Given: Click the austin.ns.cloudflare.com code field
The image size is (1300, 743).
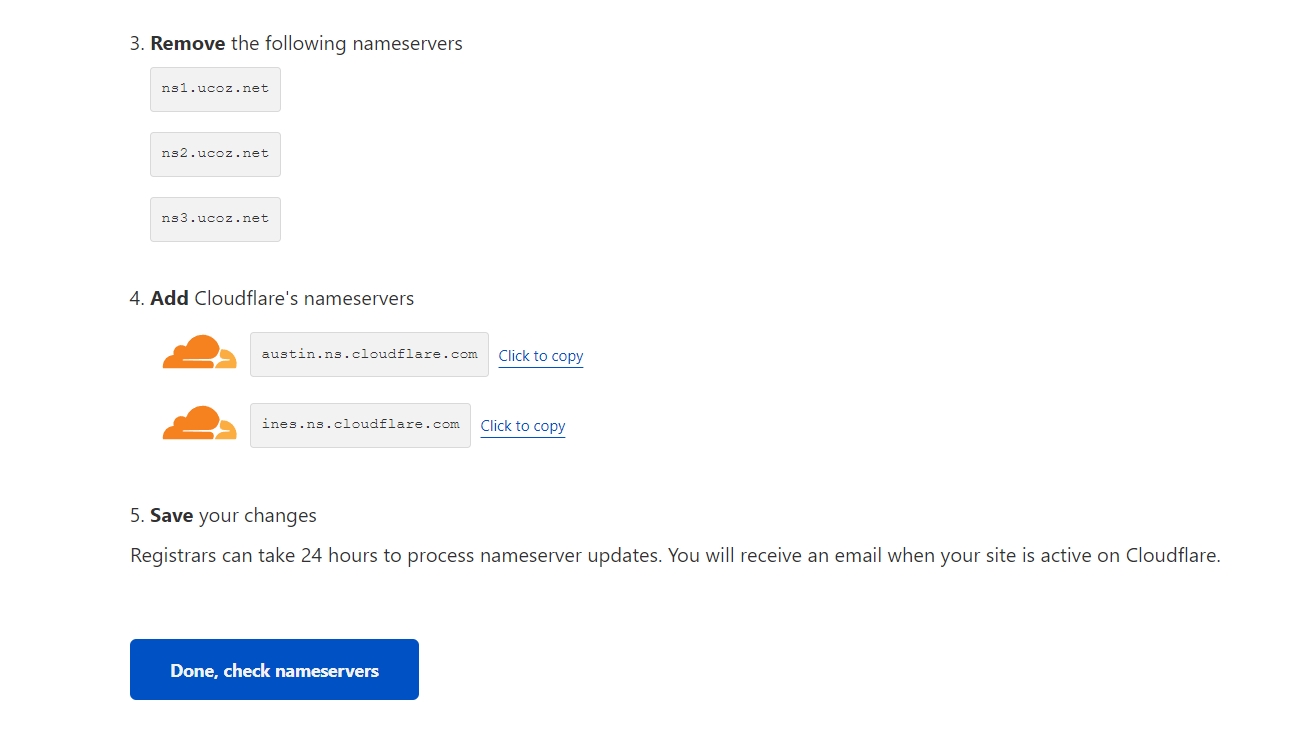Looking at the screenshot, I should [369, 354].
